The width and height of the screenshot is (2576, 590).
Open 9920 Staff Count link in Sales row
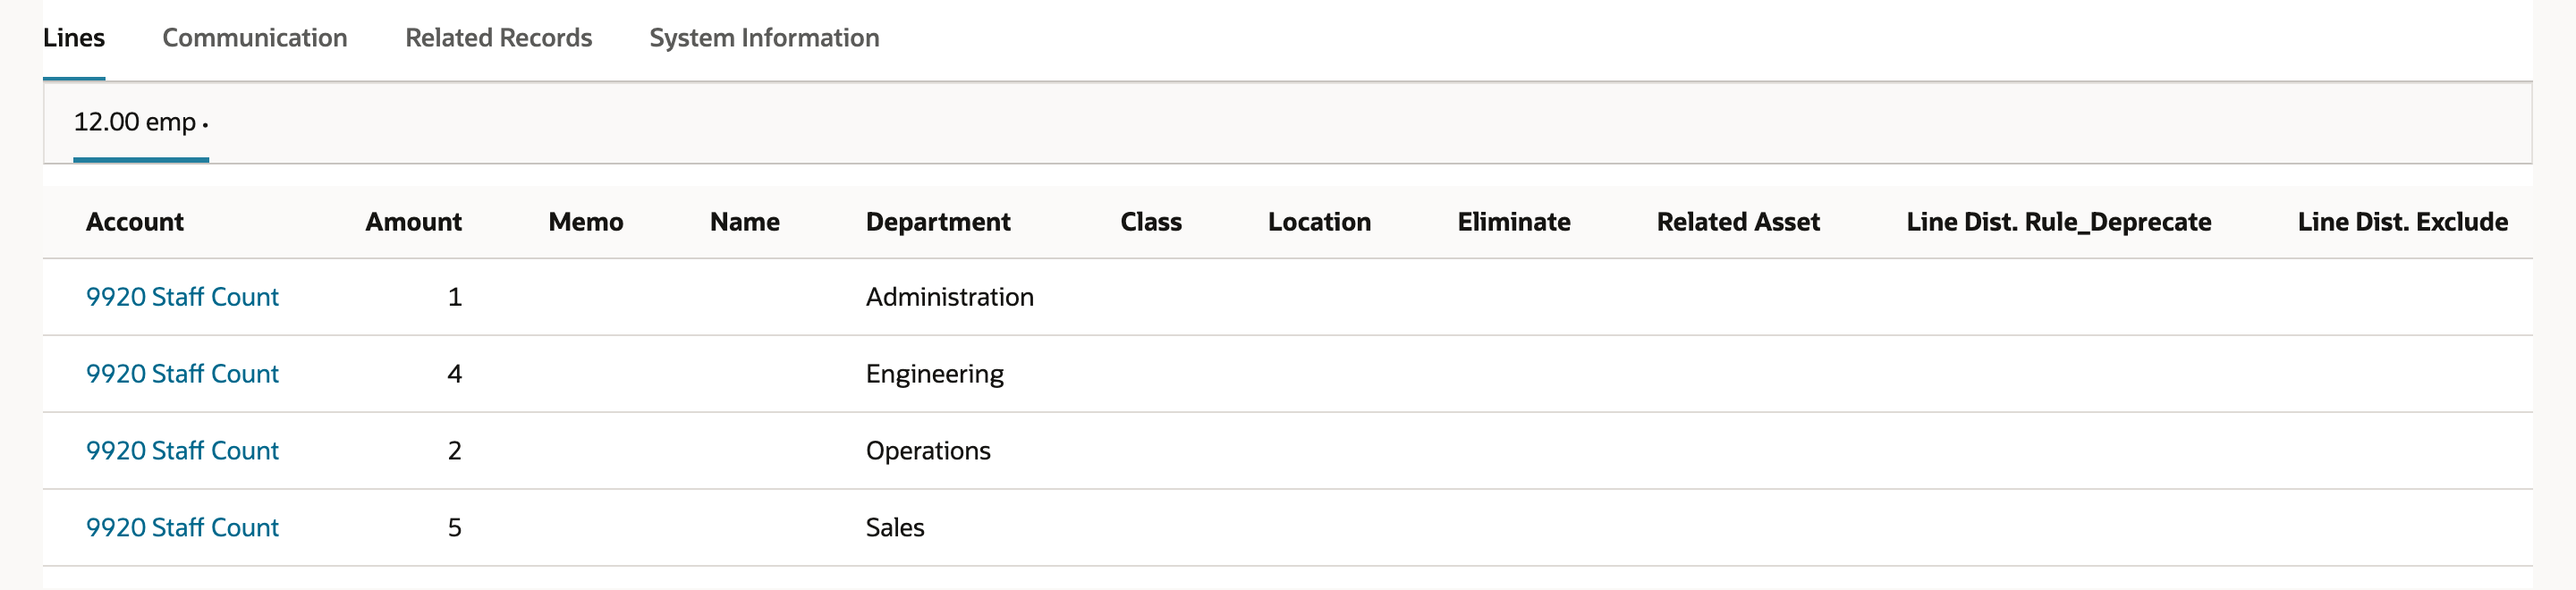(182, 528)
